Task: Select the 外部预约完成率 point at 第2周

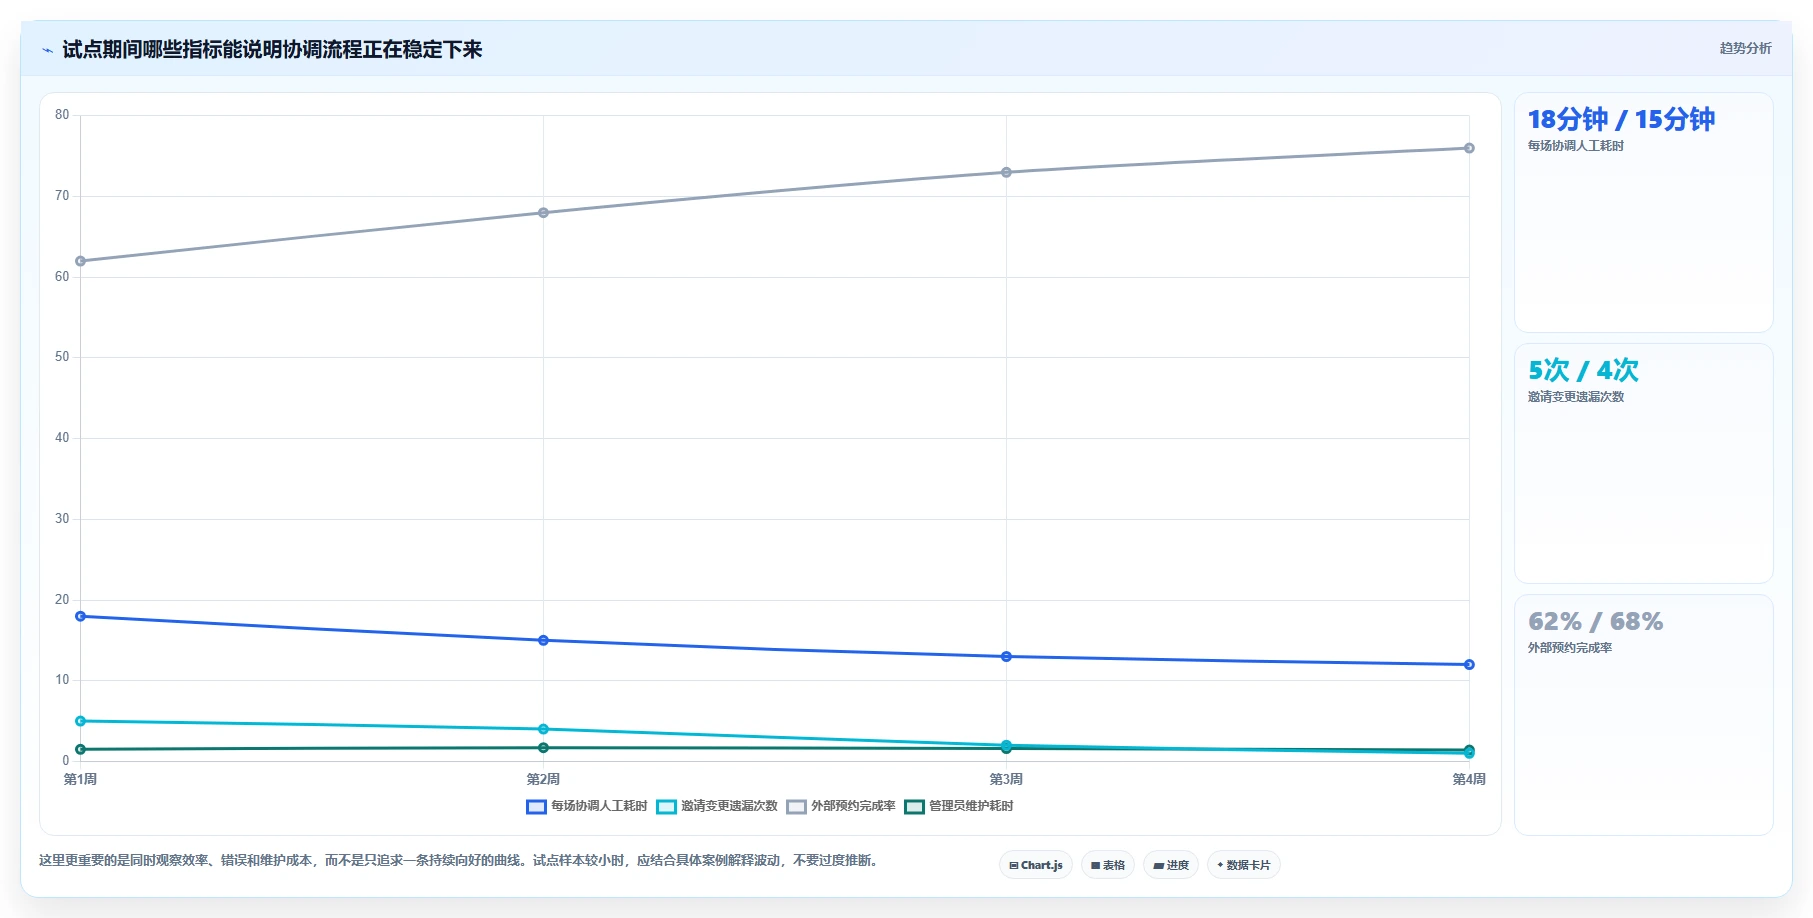Action: (543, 213)
